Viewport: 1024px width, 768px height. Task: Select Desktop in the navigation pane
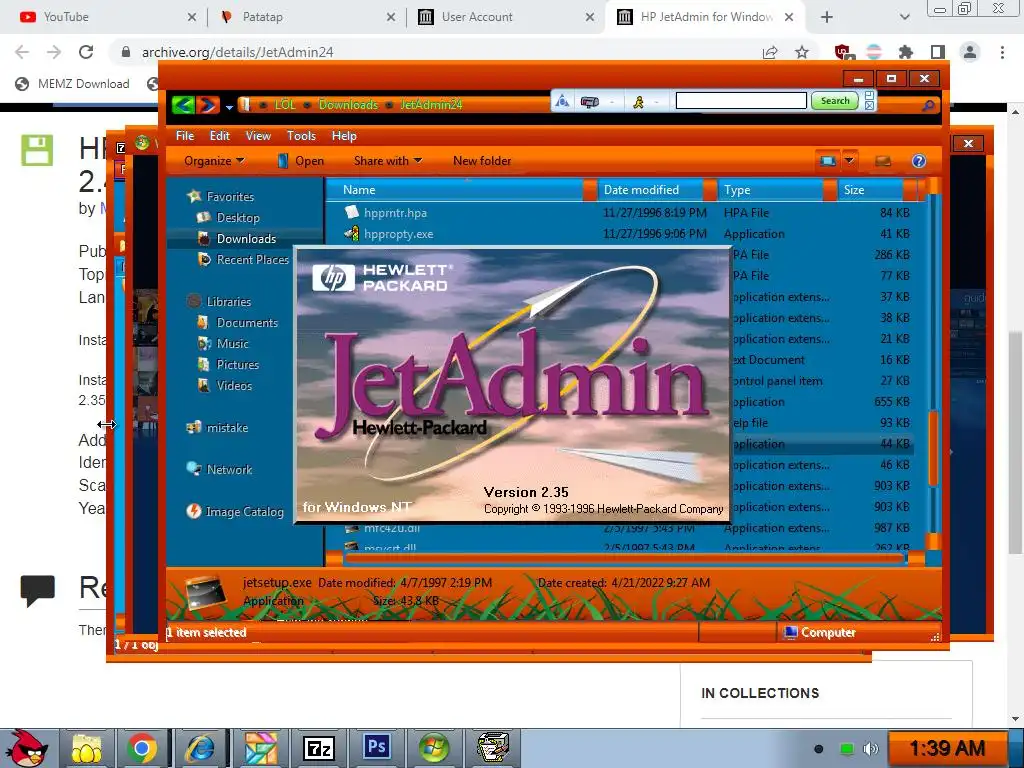(x=229, y=217)
